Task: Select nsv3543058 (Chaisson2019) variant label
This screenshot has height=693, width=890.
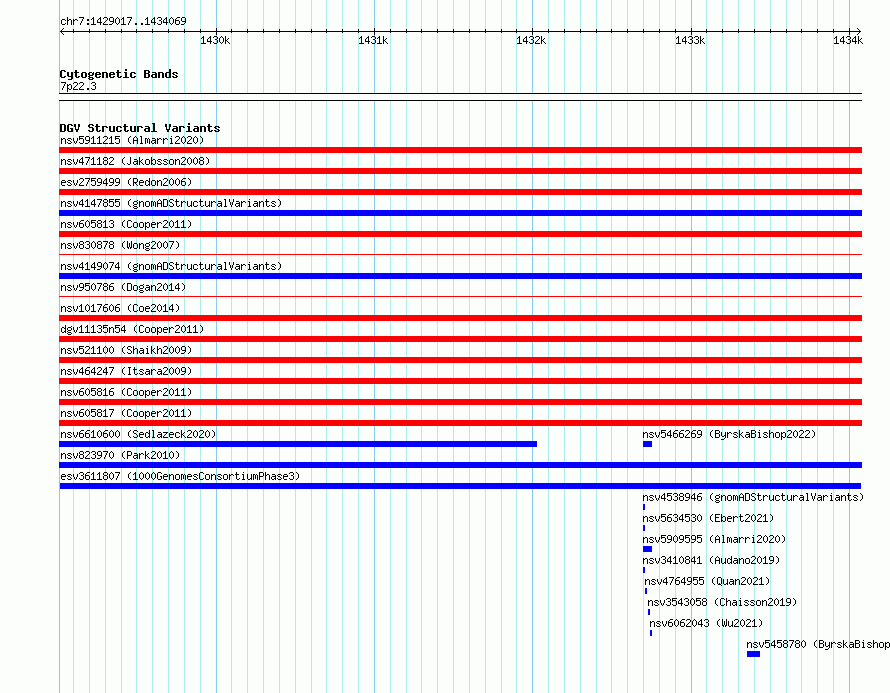Action: pyautogui.click(x=722, y=602)
